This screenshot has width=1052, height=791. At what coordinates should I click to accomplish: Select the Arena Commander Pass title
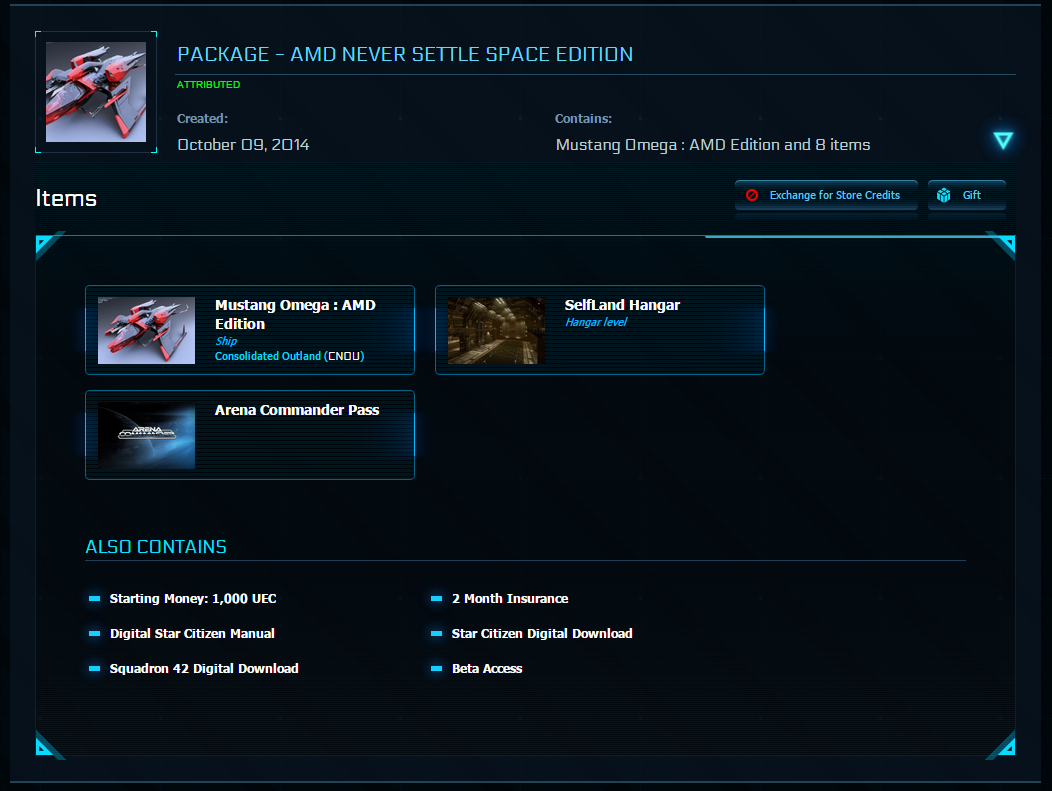click(x=297, y=410)
